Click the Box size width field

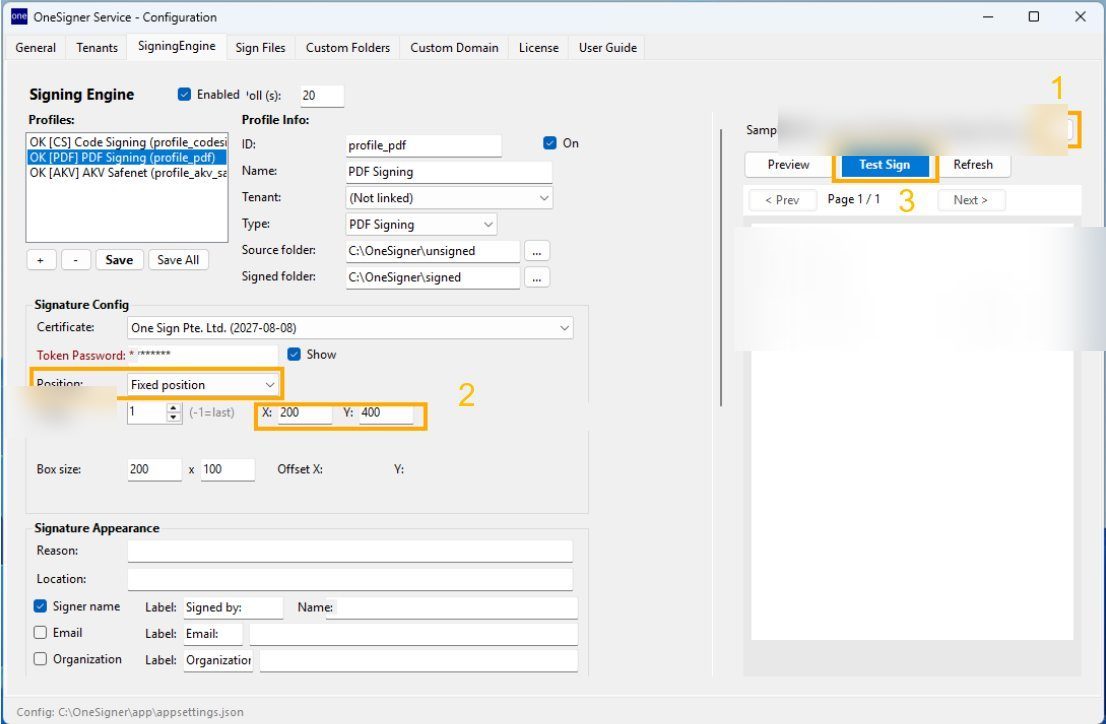point(154,469)
